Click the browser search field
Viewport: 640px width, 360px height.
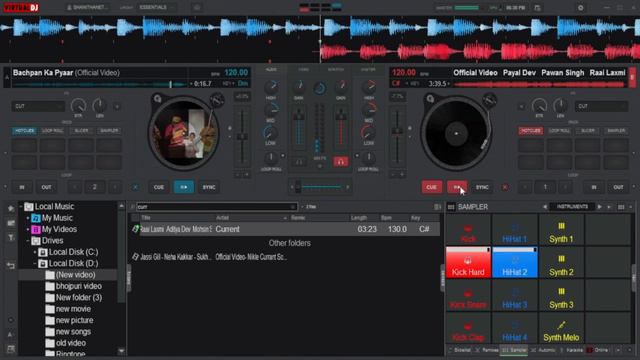(216, 207)
